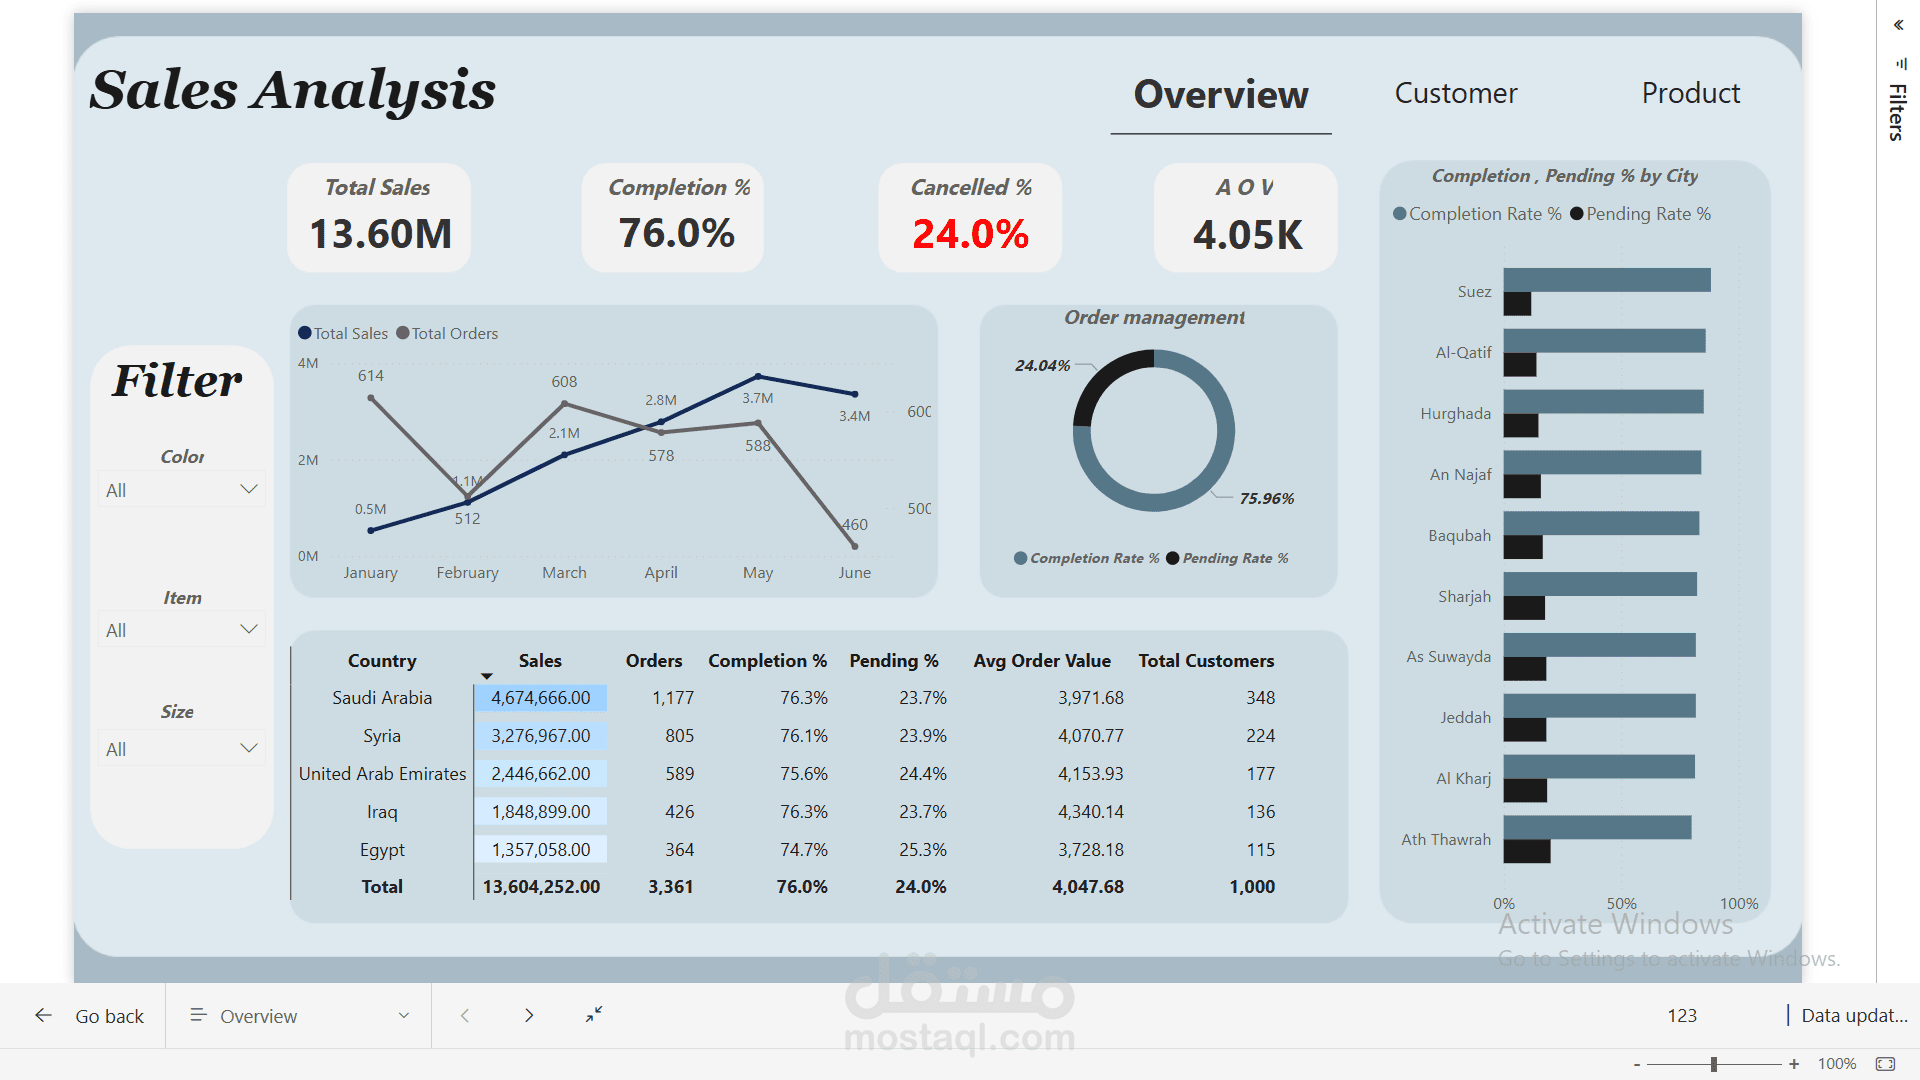1920x1080 pixels.
Task: Click Total Orders legend marker
Action: (402, 333)
